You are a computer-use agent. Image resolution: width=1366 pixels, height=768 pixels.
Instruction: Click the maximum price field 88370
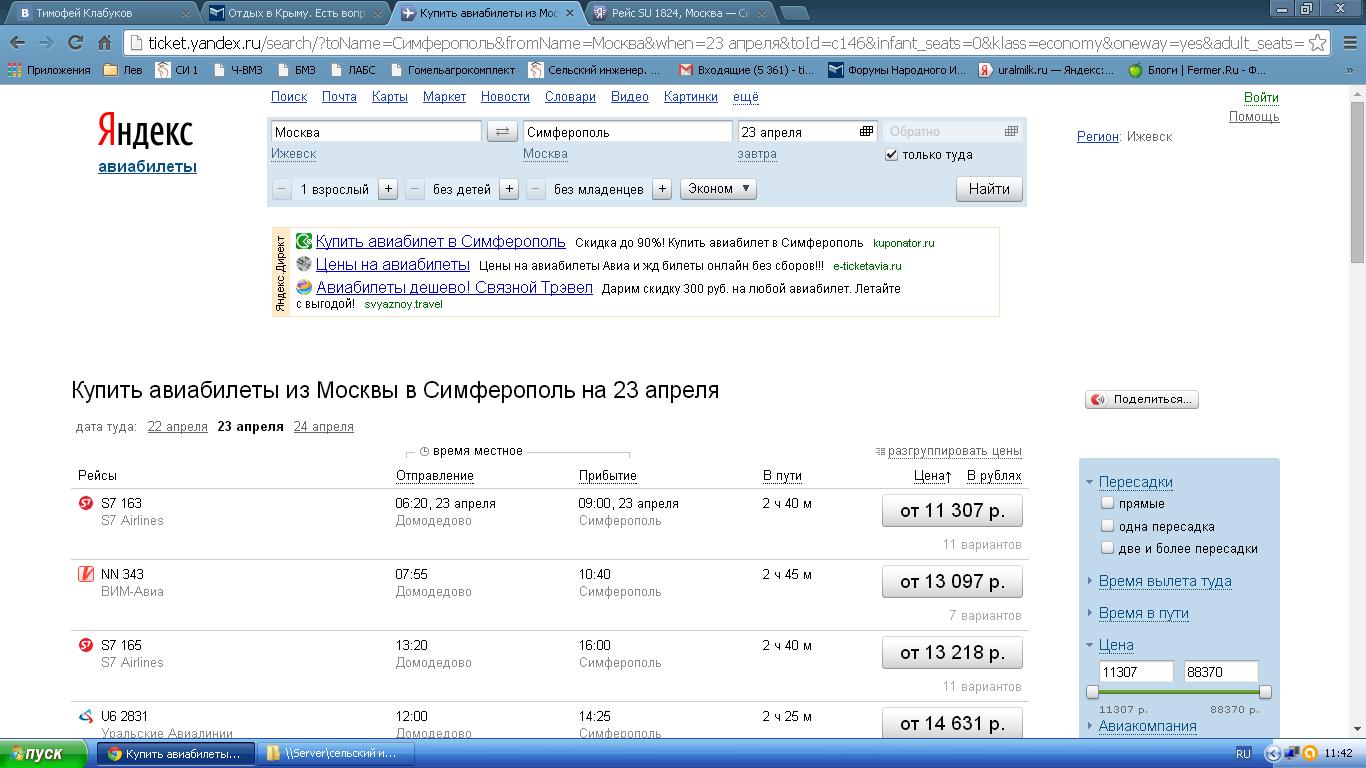1221,672
